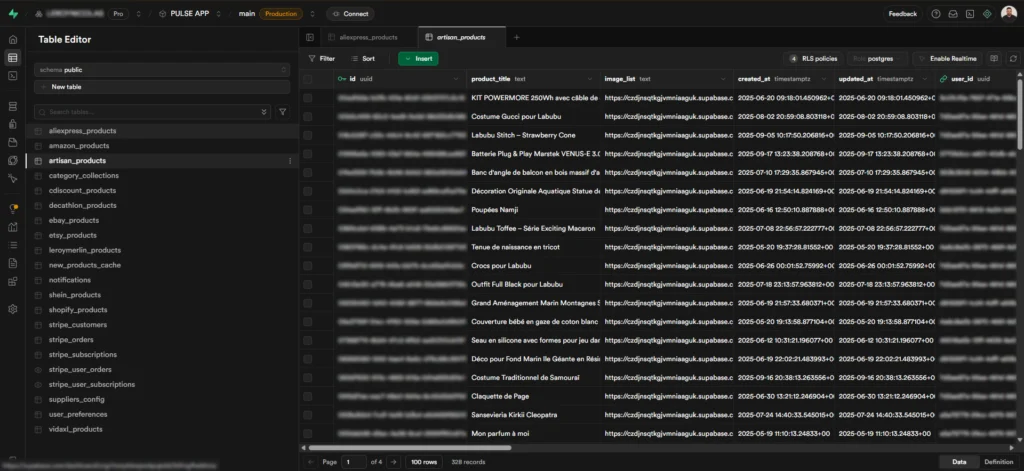Open the Logs list sidebar icon
This screenshot has height=471, width=1024.
pyautogui.click(x=12, y=245)
